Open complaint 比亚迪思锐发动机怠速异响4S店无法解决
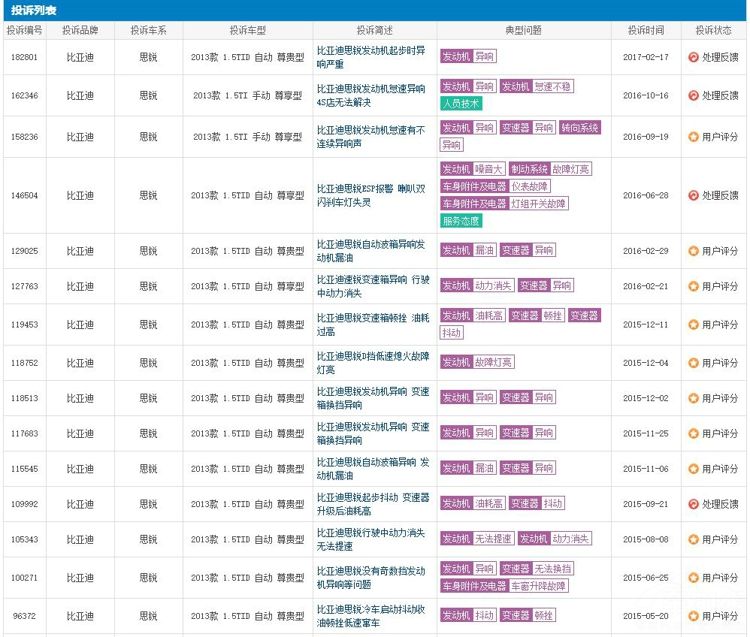The image size is (750, 637). coord(371,95)
